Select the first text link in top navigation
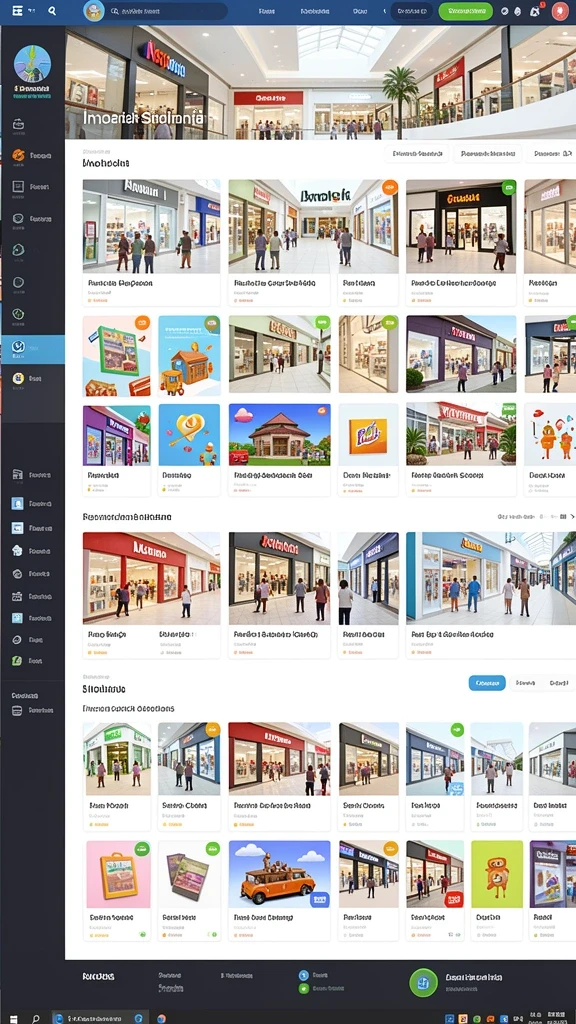Screen dimensions: 576x1024 (266, 11)
